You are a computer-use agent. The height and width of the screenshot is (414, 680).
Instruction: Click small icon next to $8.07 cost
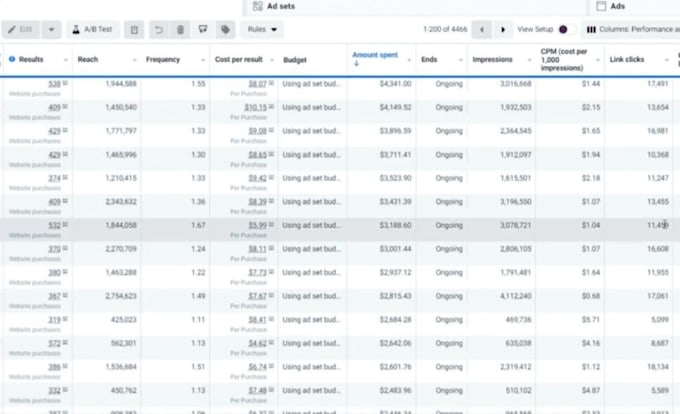coord(271,83)
